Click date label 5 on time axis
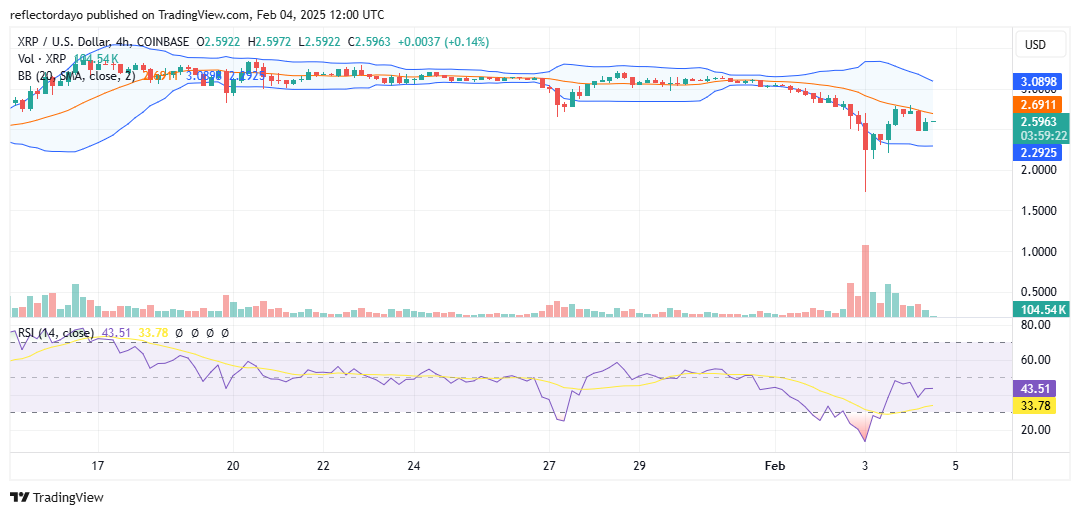This screenshot has height=515, width=1080. (955, 465)
